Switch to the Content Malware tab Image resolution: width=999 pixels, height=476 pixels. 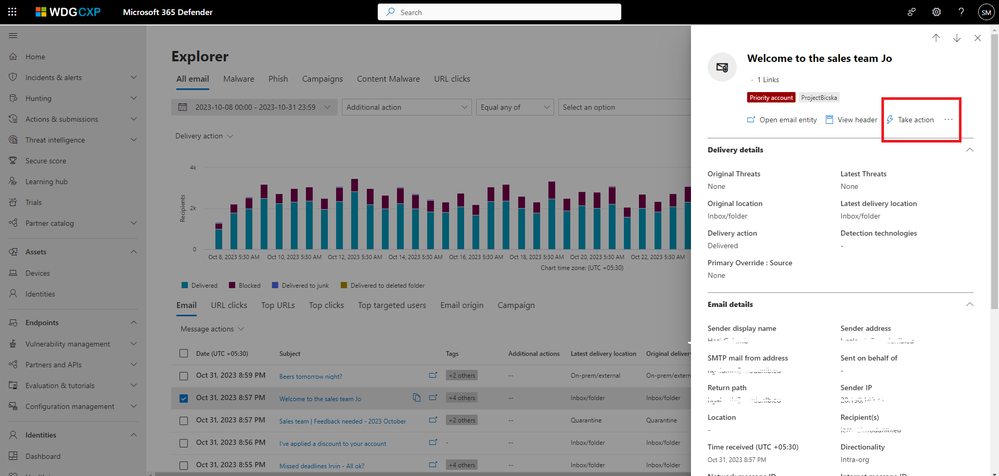click(x=388, y=79)
